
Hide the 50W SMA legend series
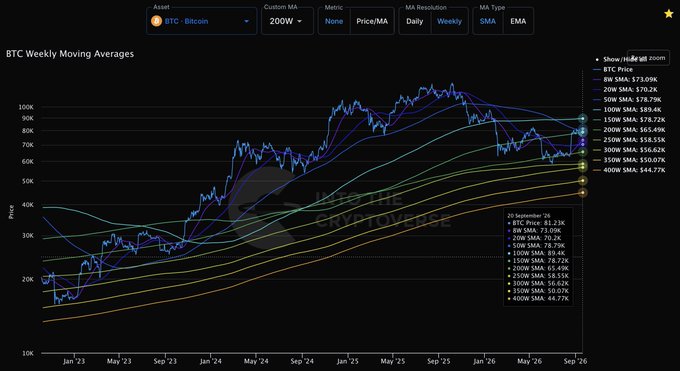click(627, 99)
